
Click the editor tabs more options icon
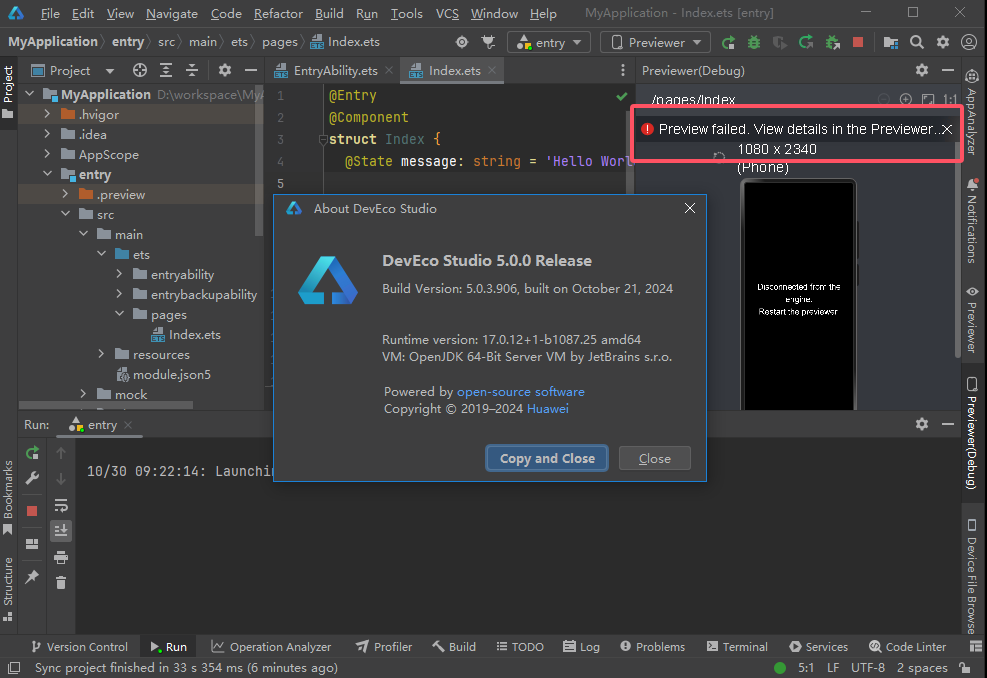pyautogui.click(x=623, y=71)
